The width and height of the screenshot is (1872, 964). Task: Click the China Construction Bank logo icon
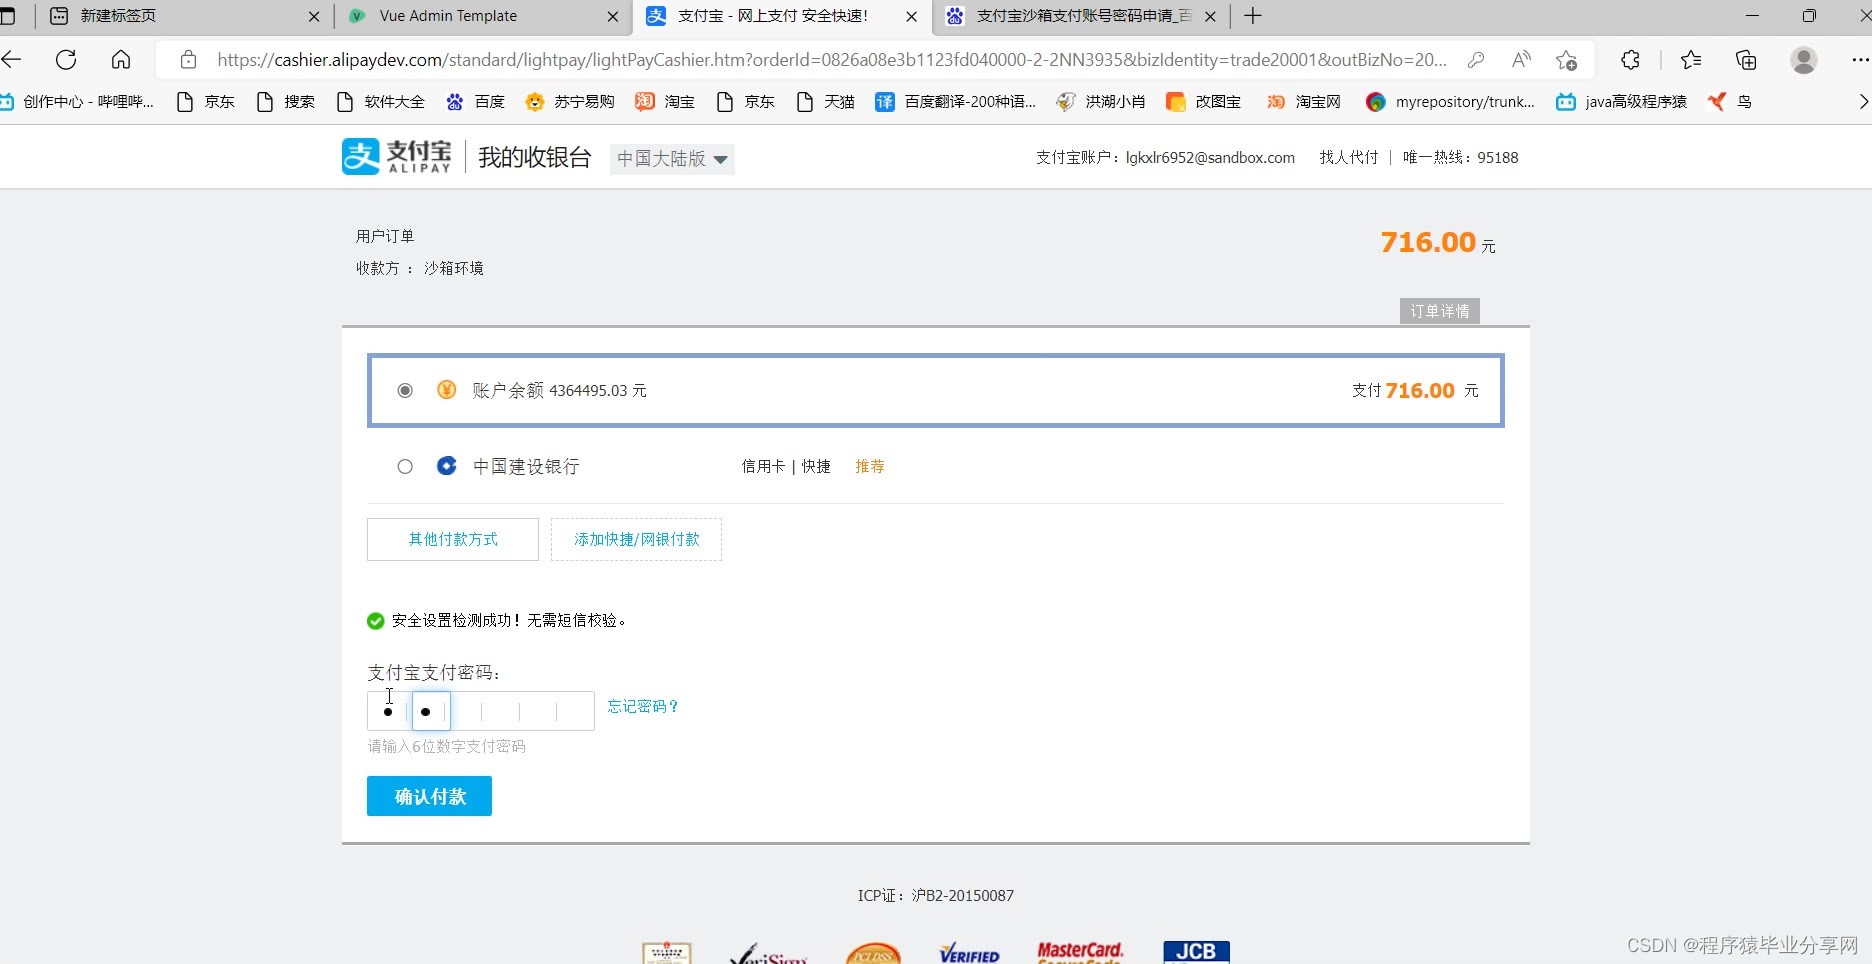pyautogui.click(x=446, y=466)
